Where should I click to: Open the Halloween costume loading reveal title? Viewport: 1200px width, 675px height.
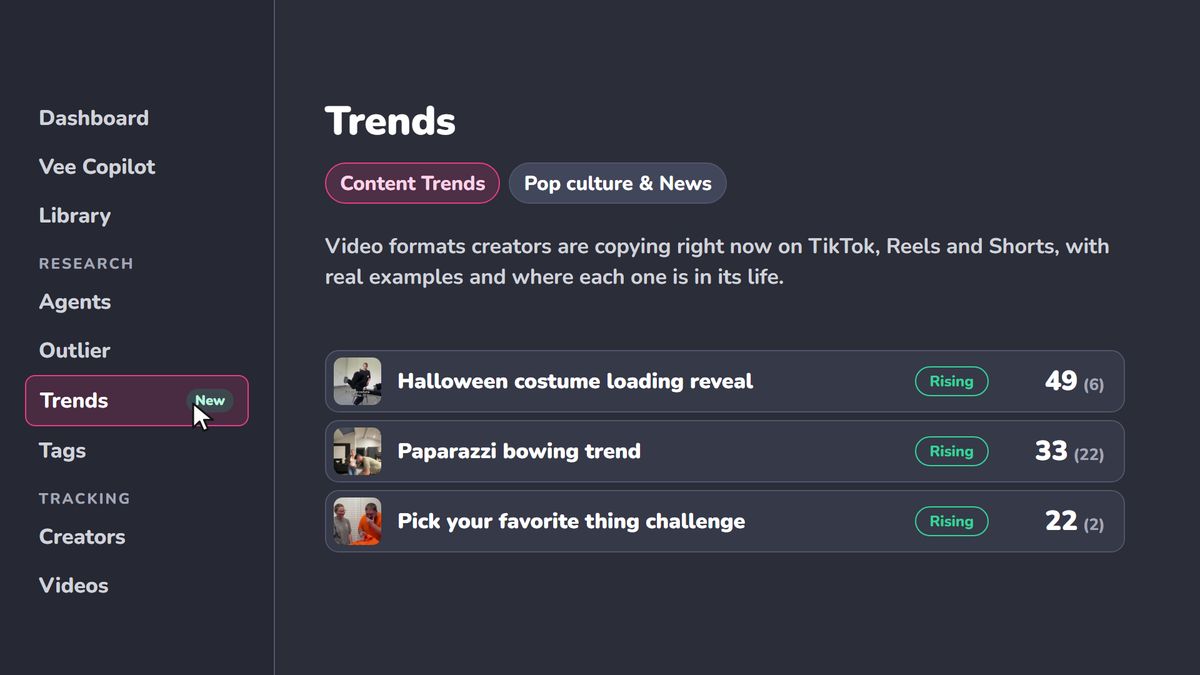click(x=575, y=381)
